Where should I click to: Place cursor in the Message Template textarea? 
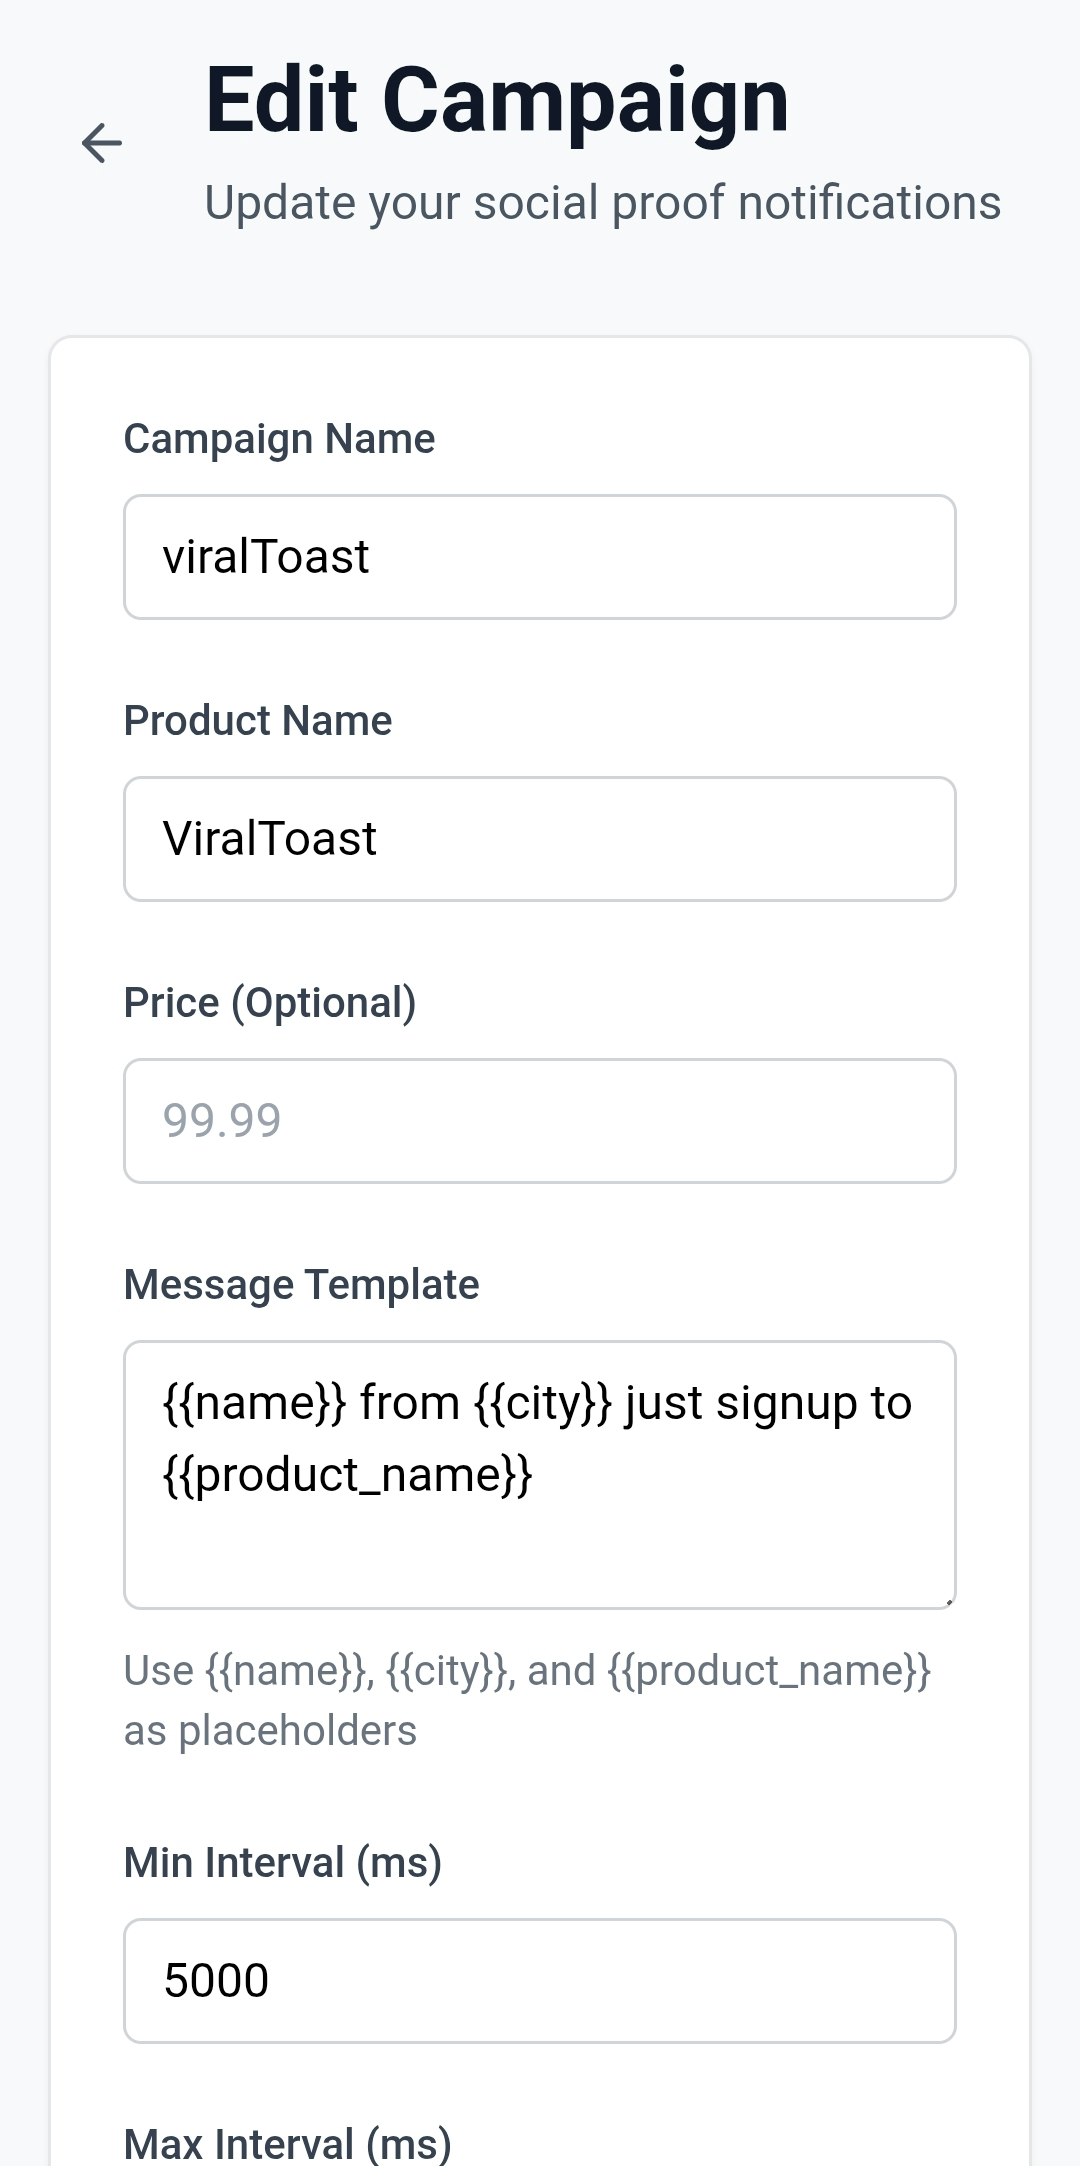pos(540,1470)
